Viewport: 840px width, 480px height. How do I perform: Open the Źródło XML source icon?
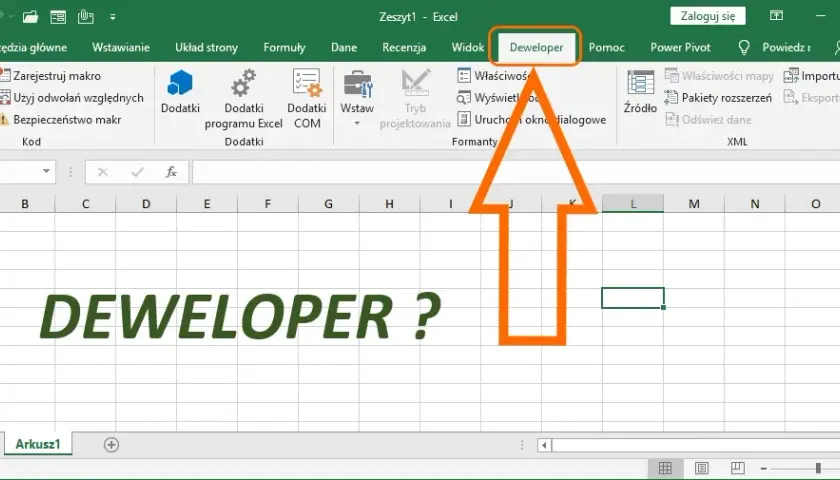[x=640, y=84]
